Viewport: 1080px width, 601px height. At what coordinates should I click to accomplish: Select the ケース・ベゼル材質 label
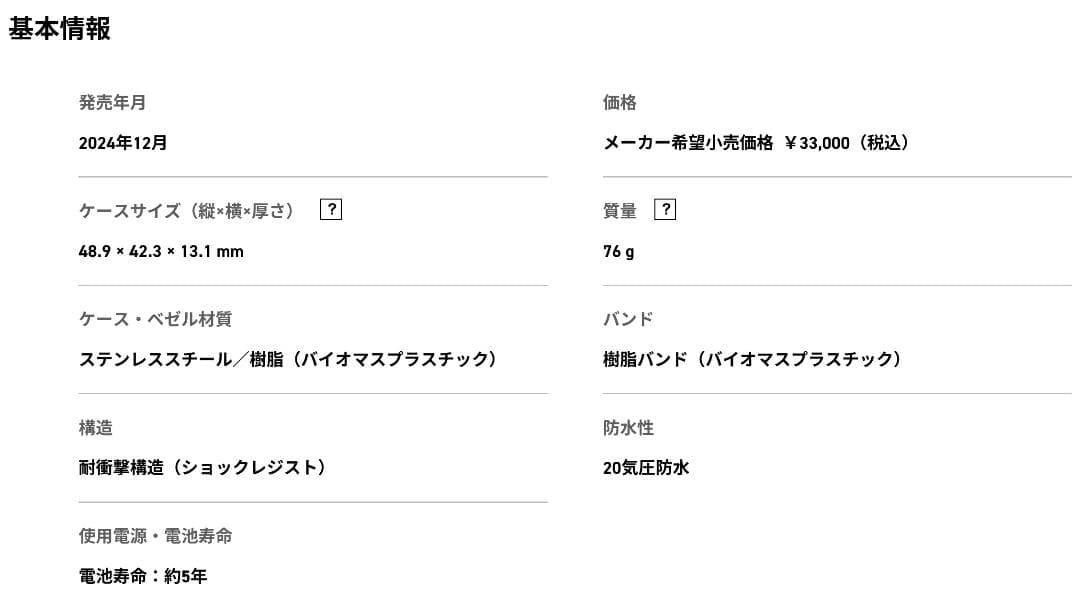tap(155, 319)
